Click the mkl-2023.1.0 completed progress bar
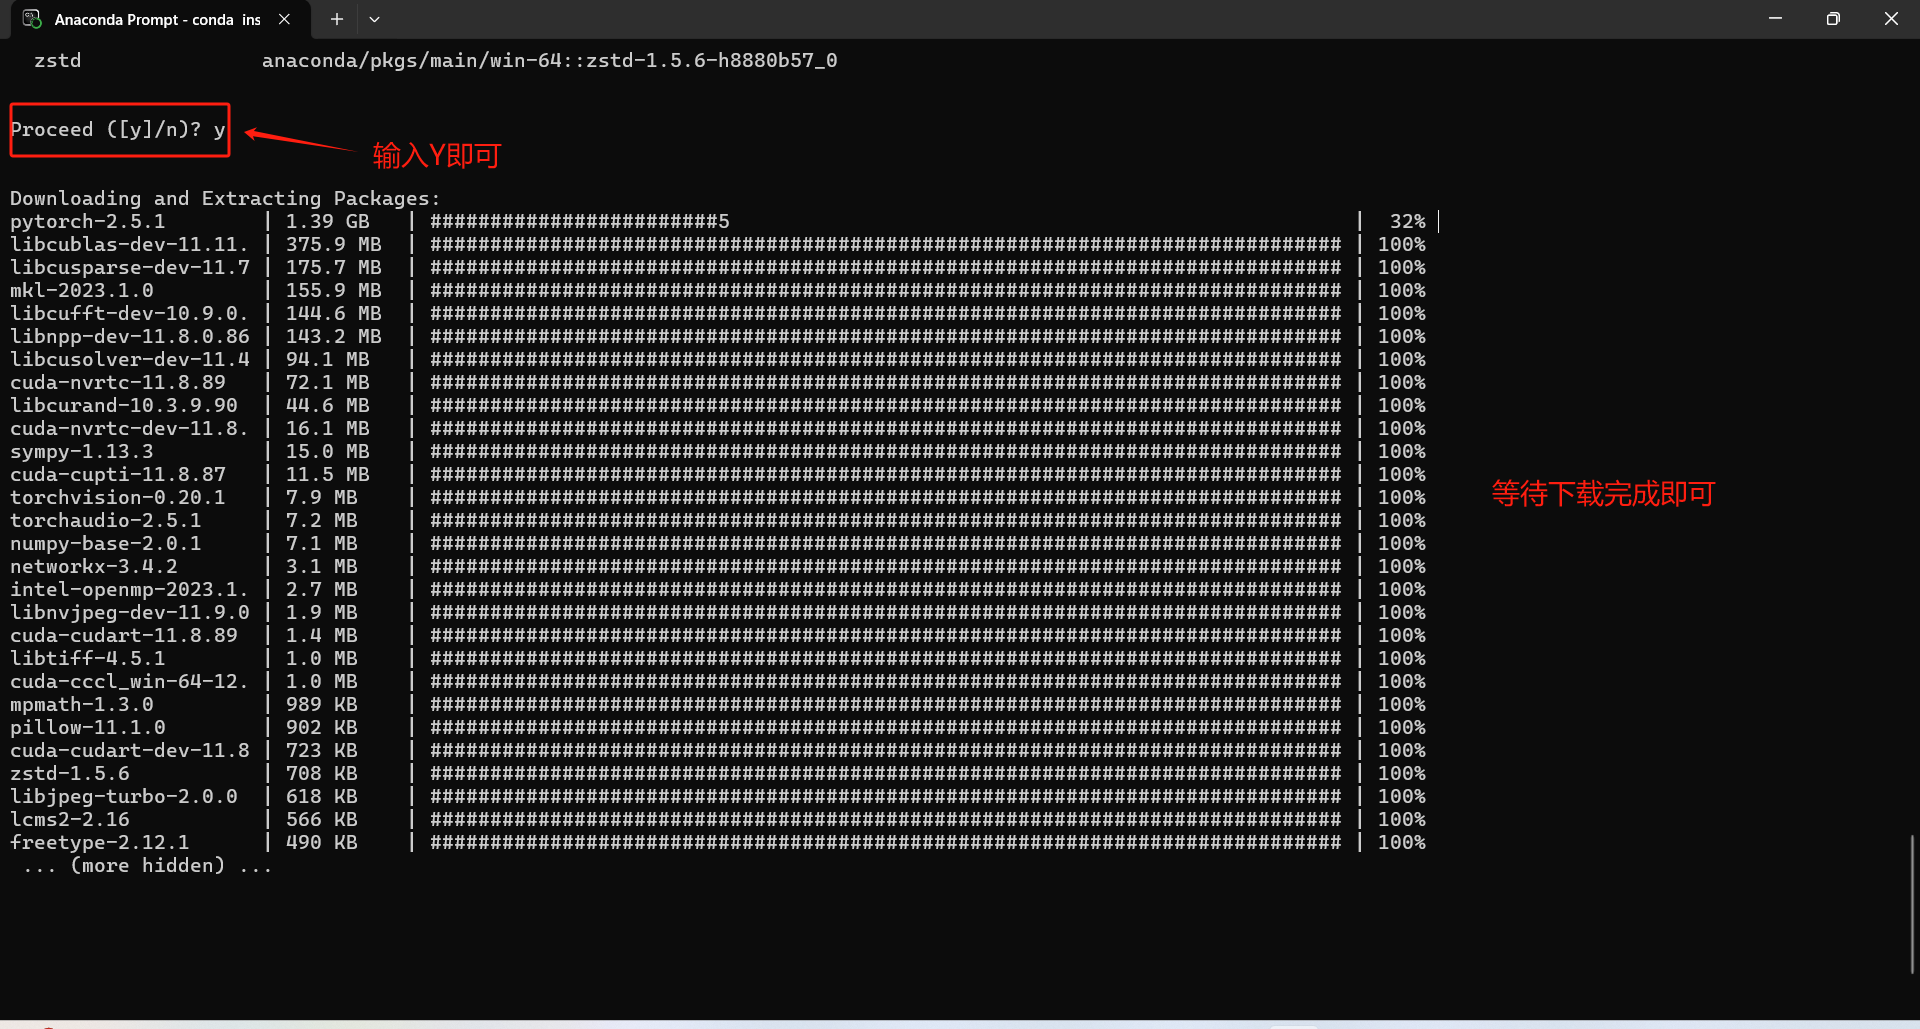 tap(886, 290)
